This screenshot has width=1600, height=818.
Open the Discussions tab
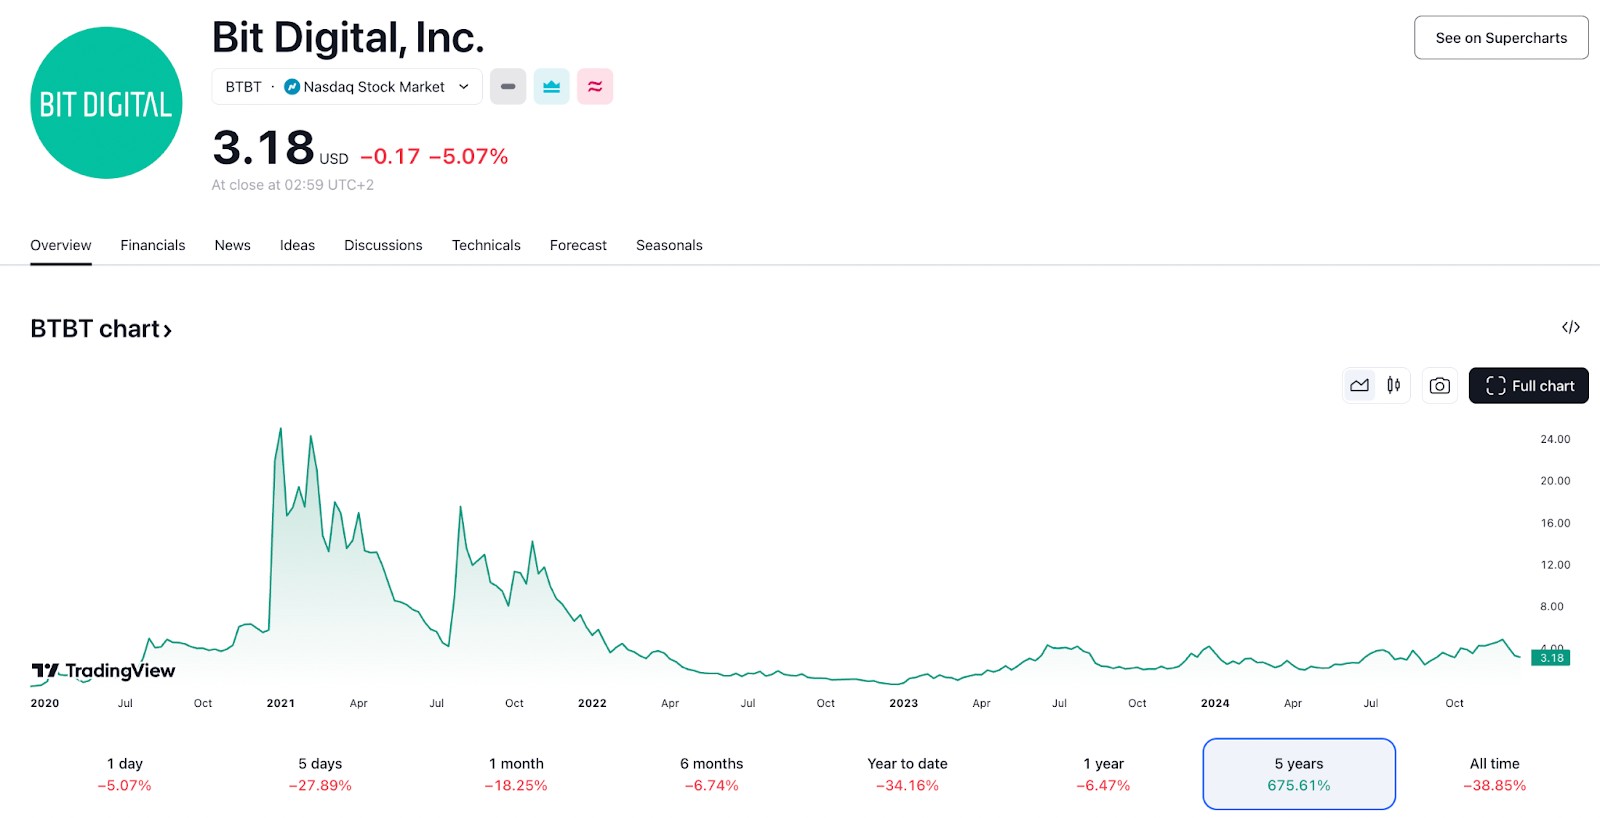383,245
